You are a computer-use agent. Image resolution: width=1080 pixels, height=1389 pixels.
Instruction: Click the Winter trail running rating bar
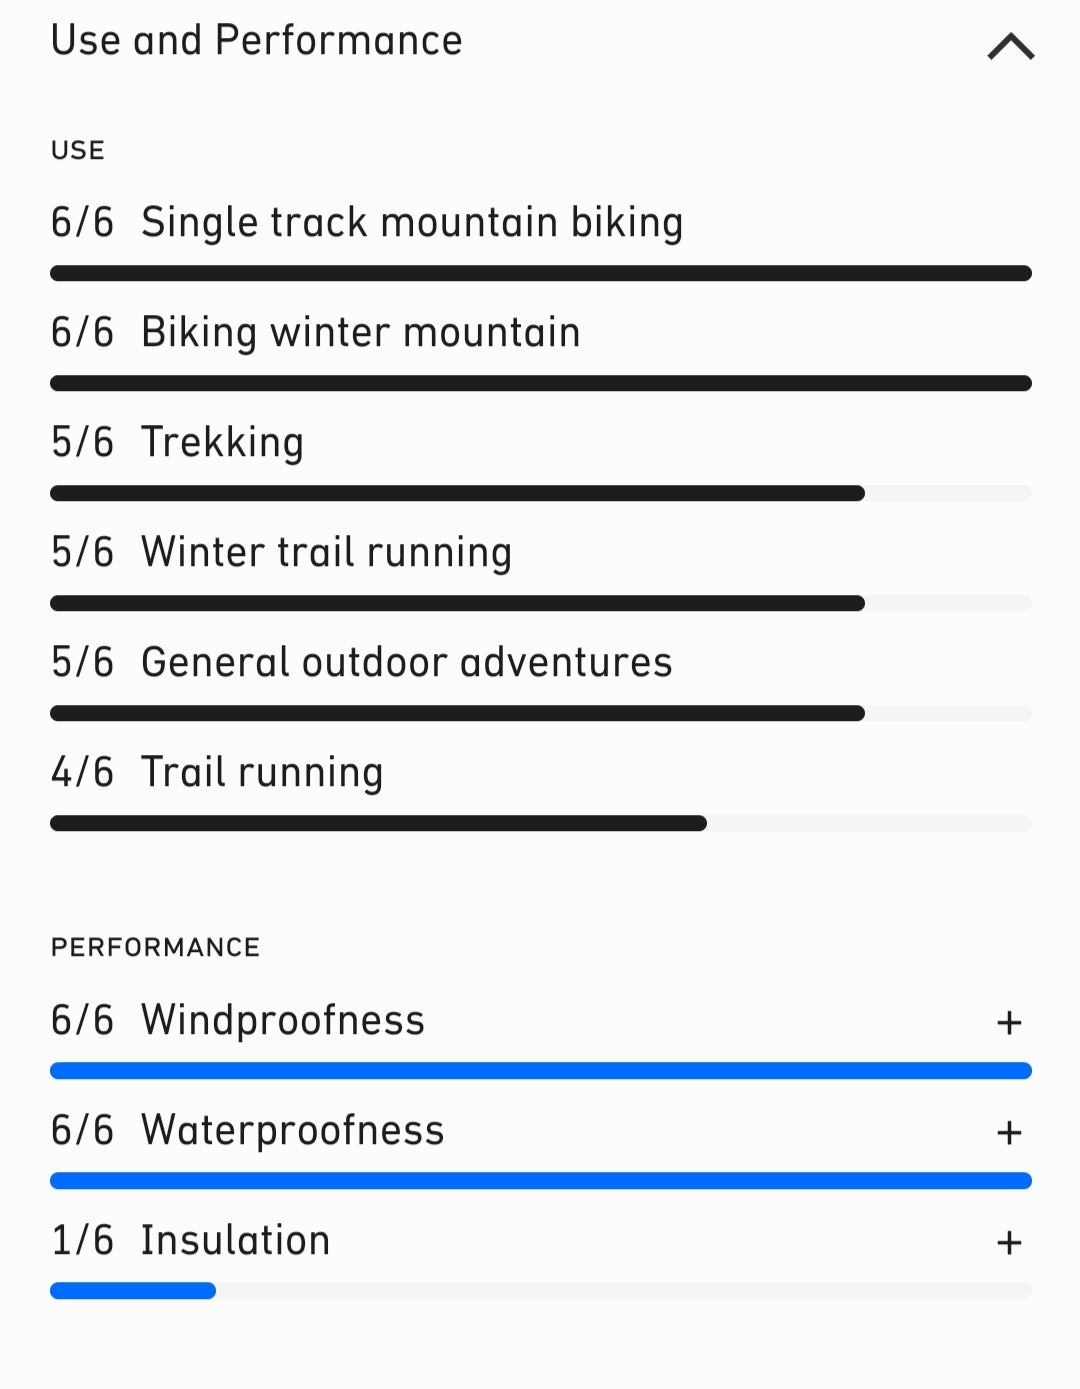coord(540,603)
